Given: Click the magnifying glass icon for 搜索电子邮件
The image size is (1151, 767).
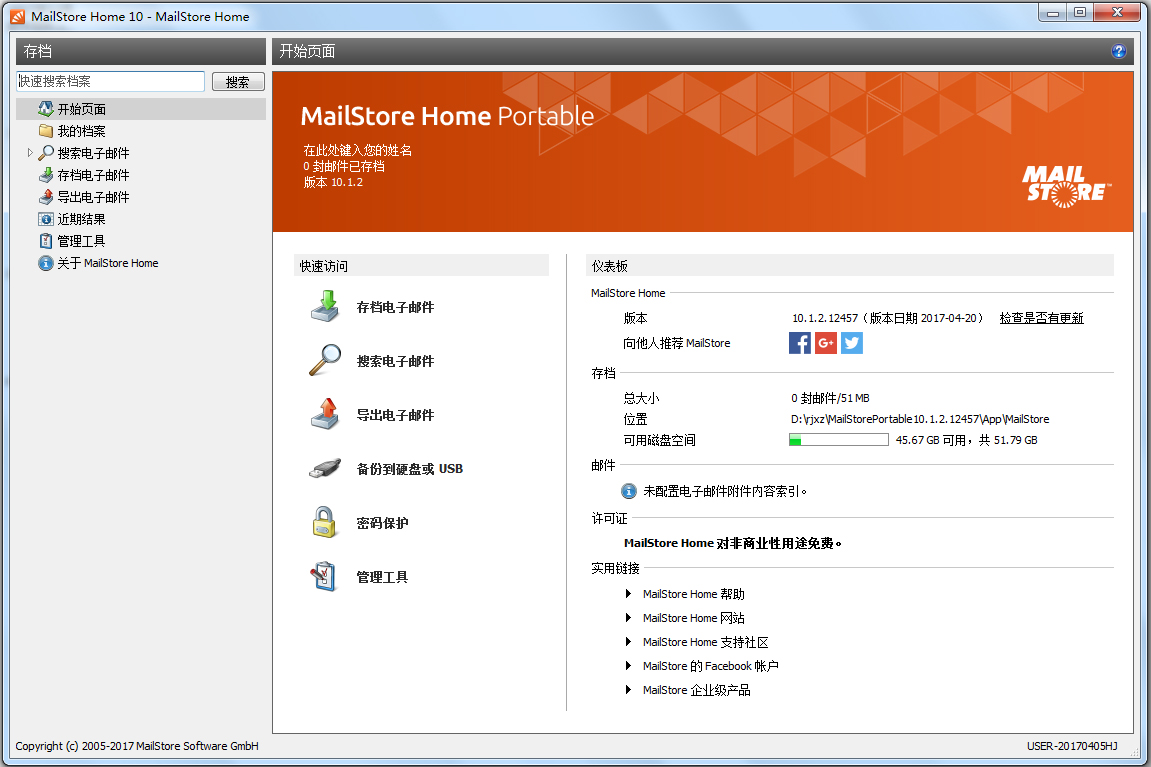Looking at the screenshot, I should [x=325, y=361].
